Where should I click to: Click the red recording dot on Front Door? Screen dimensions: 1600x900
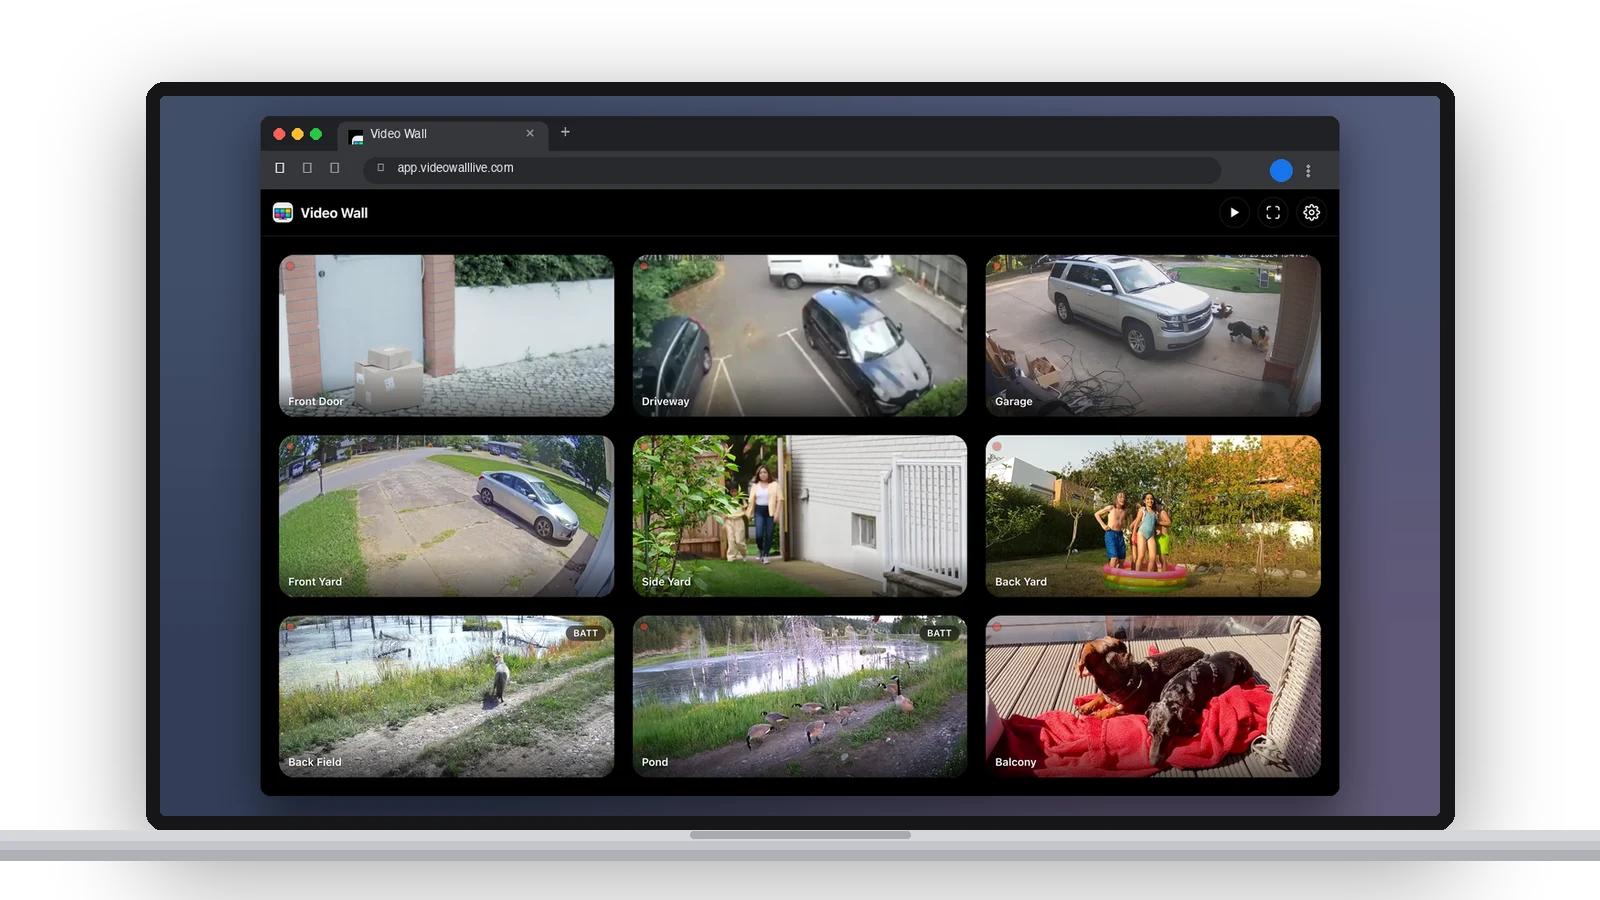[290, 266]
